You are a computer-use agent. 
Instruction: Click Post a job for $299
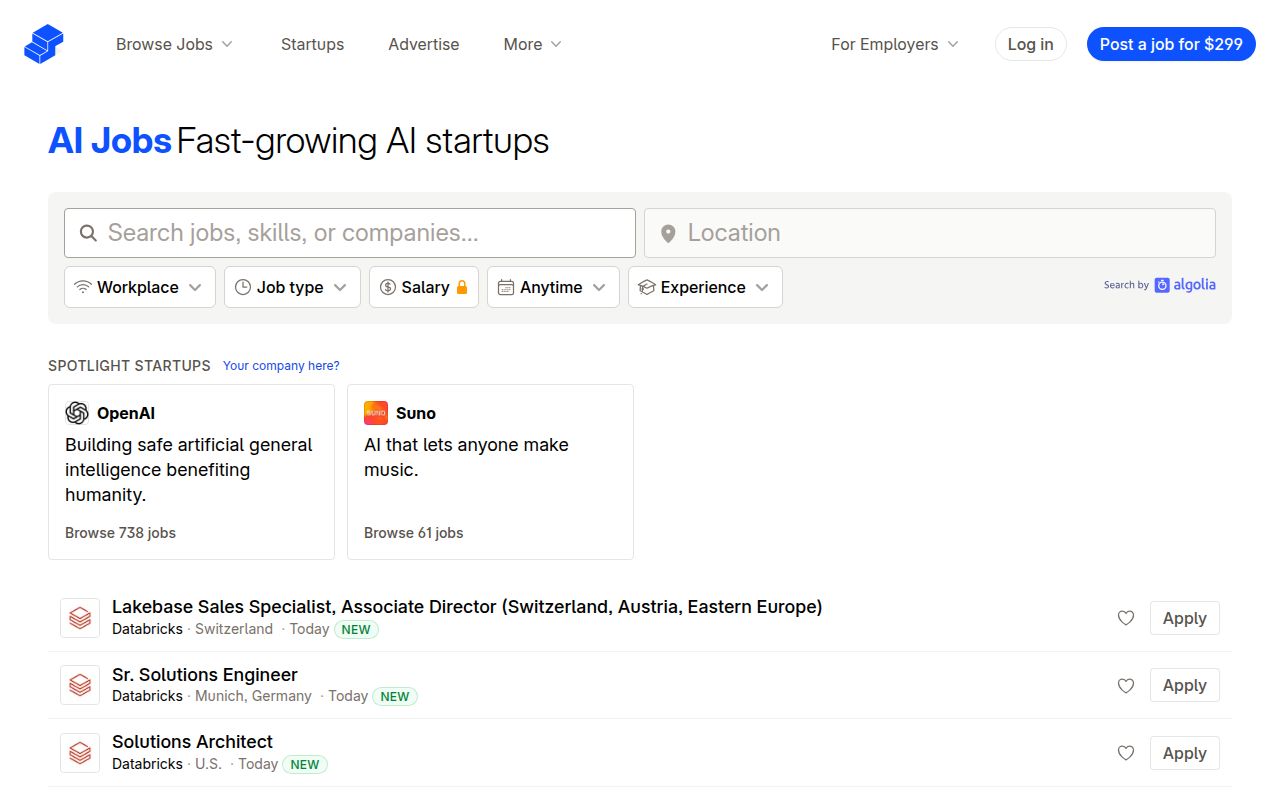point(1171,44)
